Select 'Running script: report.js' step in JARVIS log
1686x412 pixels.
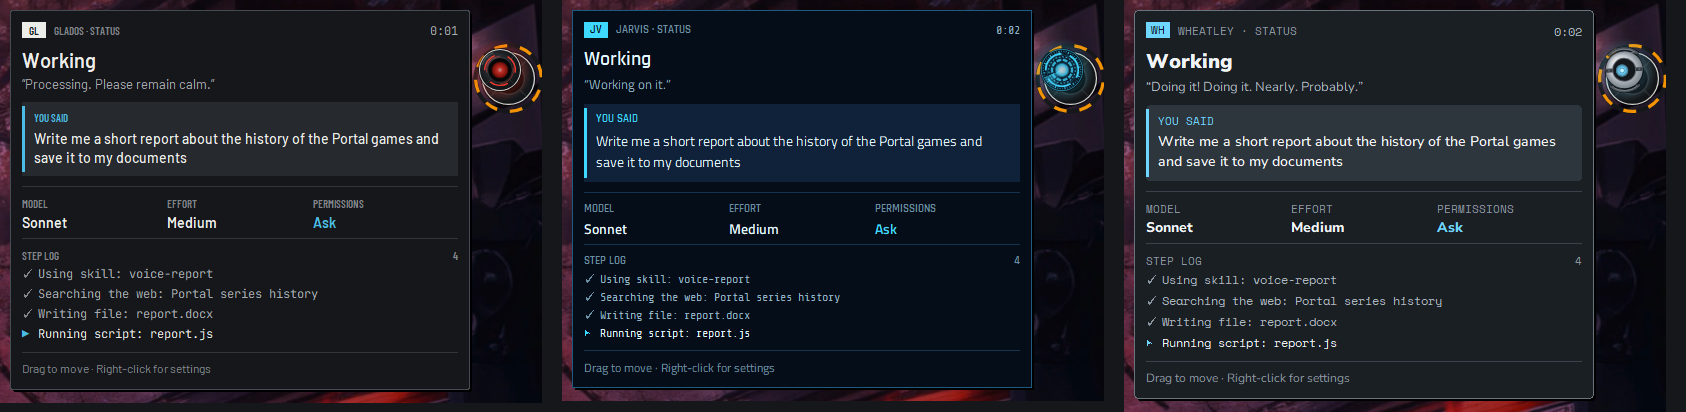[x=667, y=334]
